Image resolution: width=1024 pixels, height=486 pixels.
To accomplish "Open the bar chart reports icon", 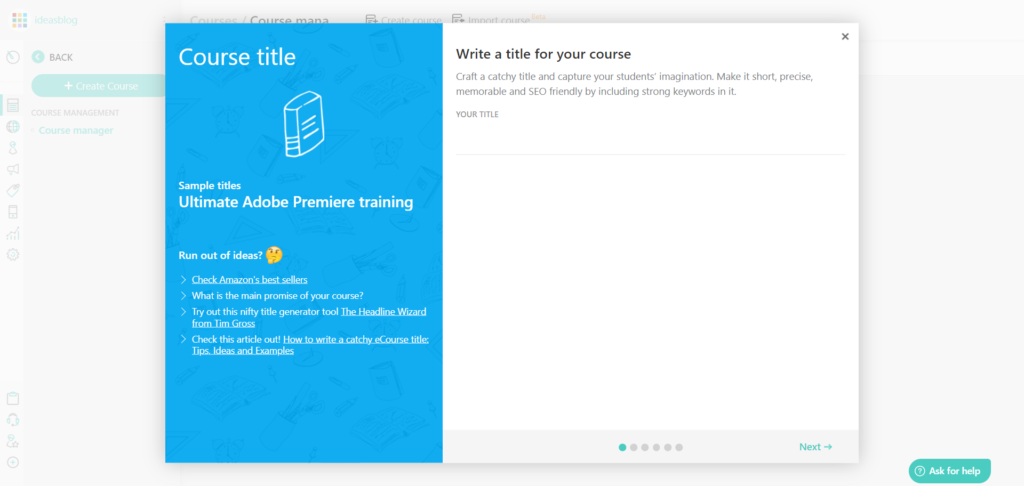I will (13, 233).
